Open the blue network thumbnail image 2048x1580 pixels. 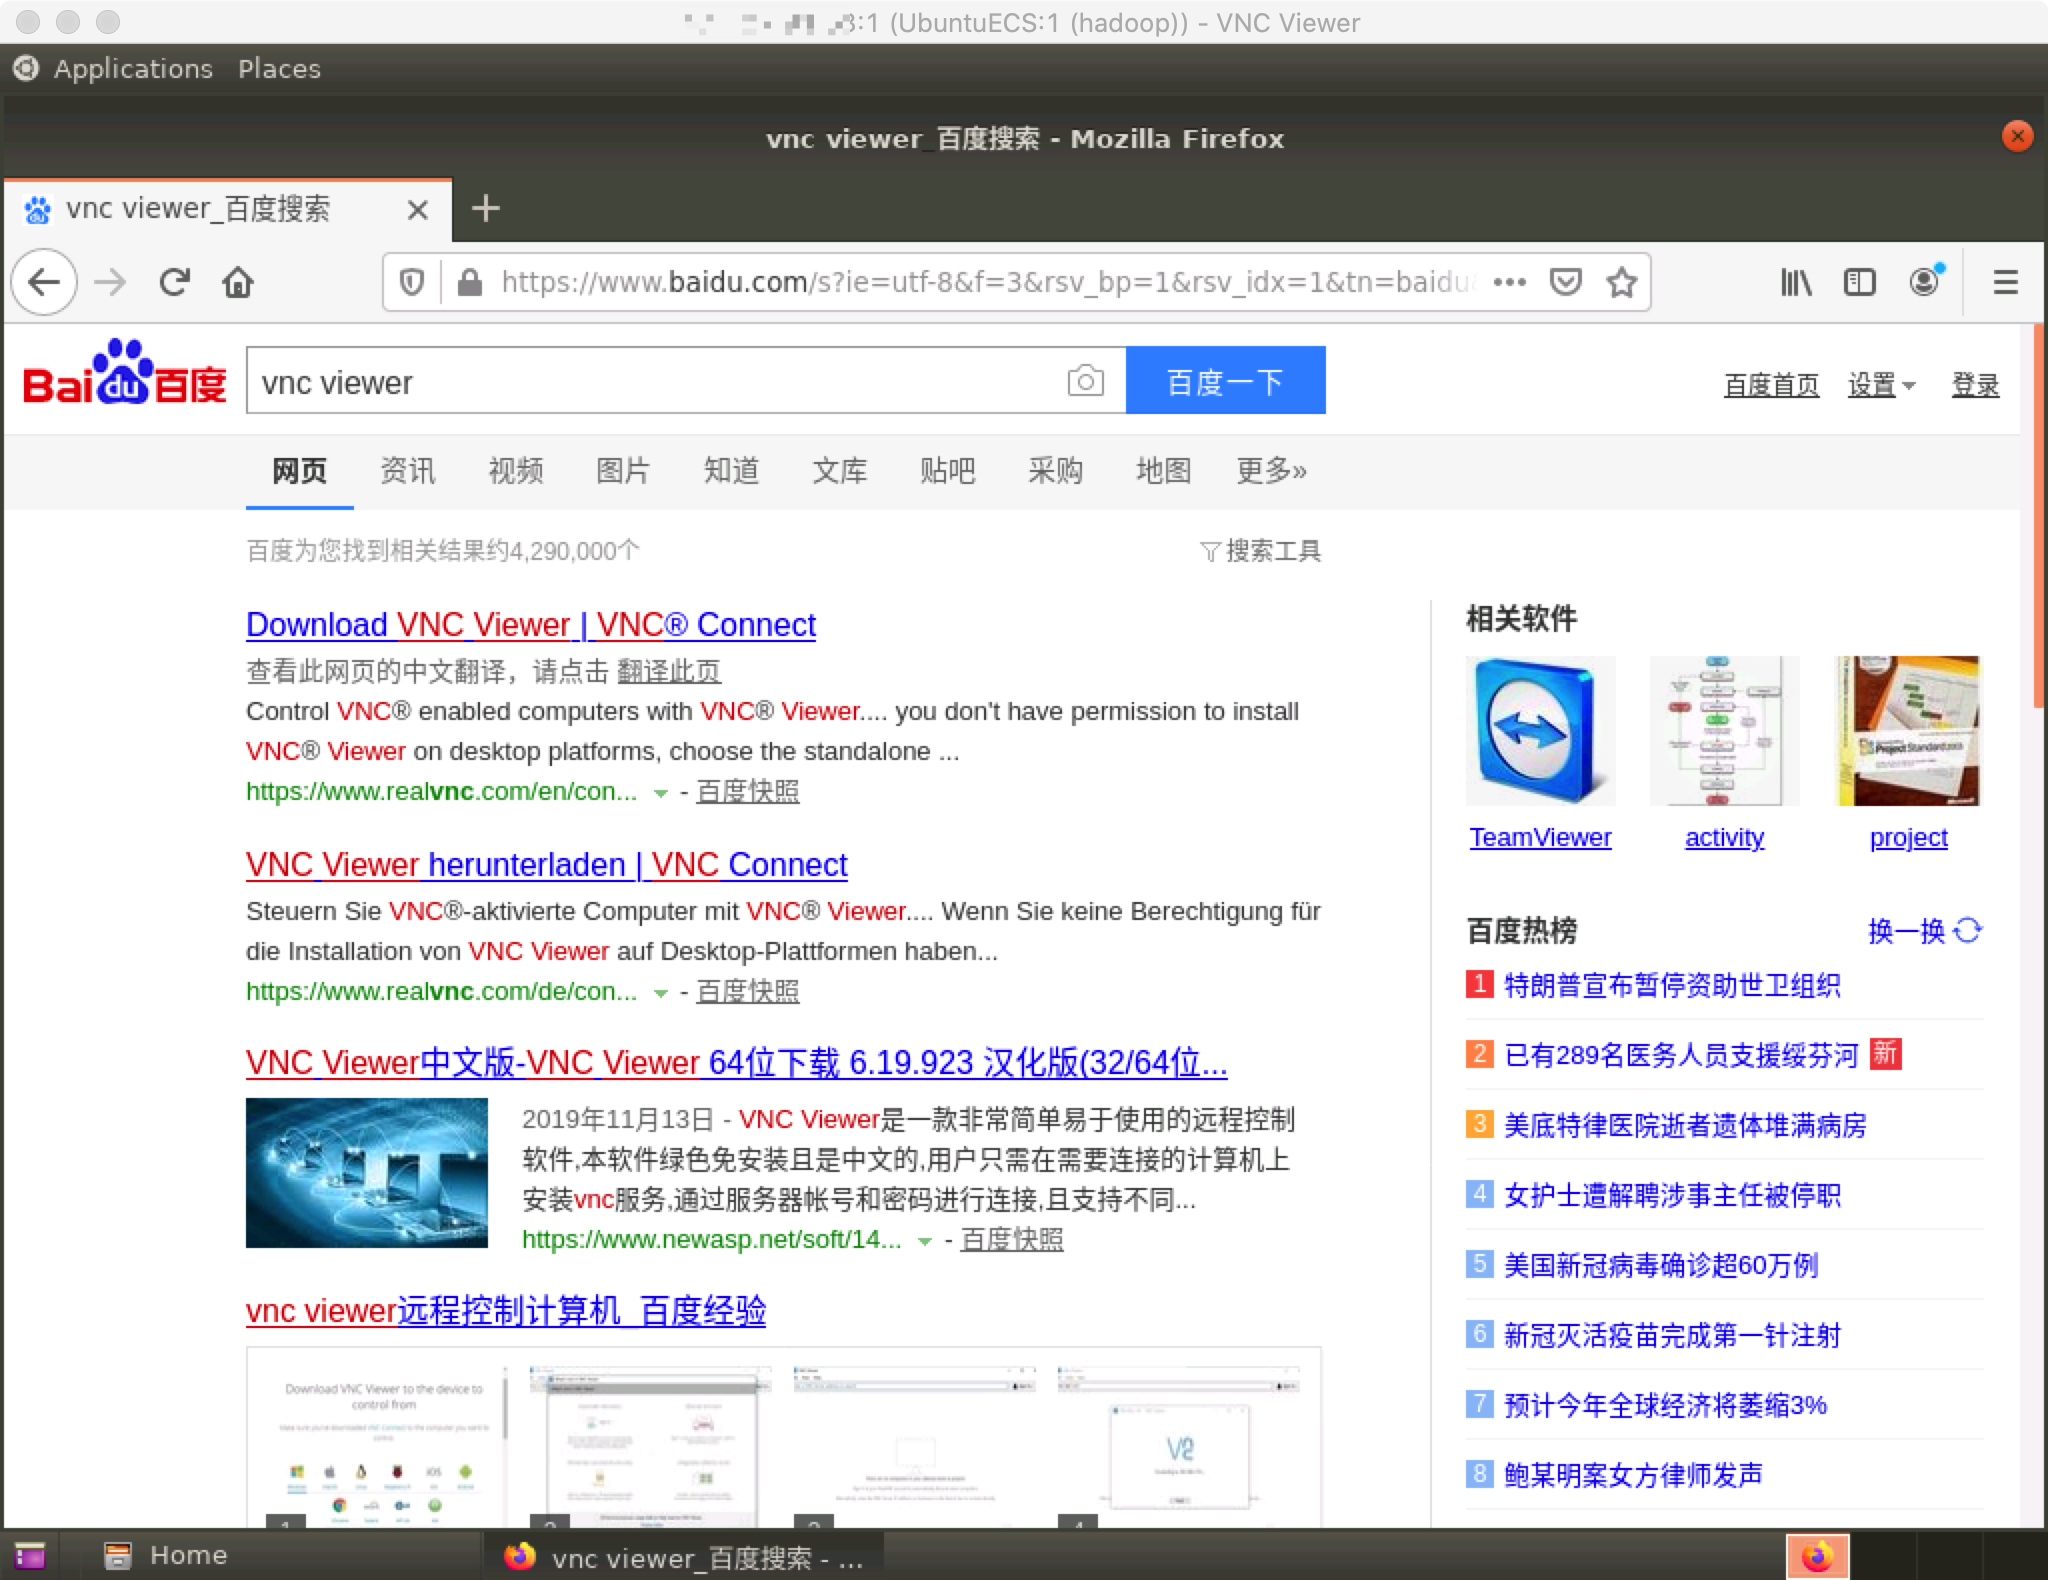click(x=367, y=1173)
